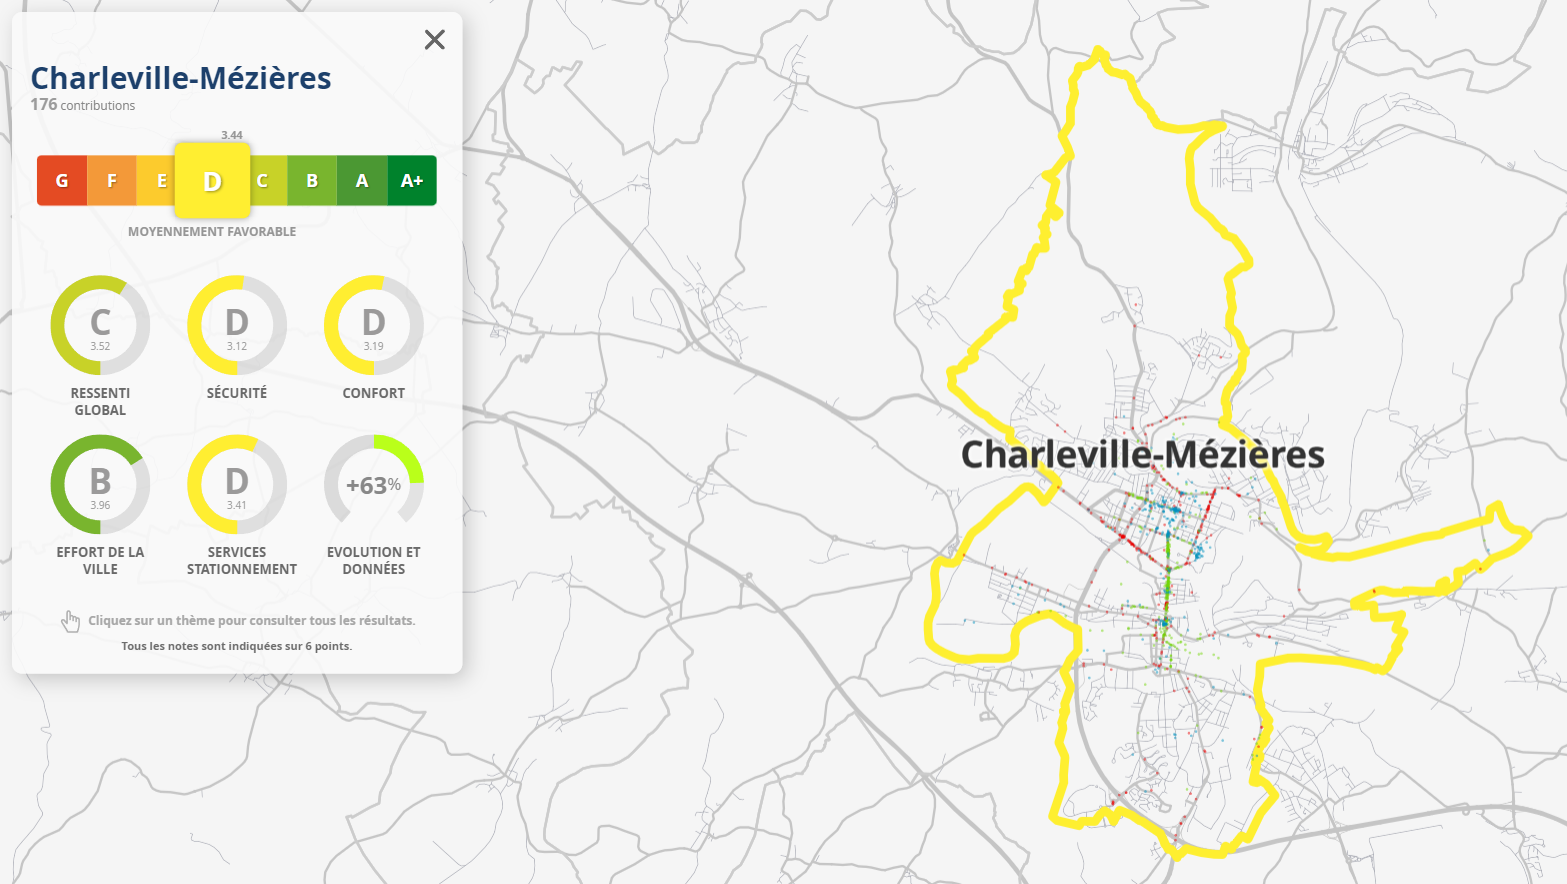Open the Confort score gauge

click(x=374, y=325)
